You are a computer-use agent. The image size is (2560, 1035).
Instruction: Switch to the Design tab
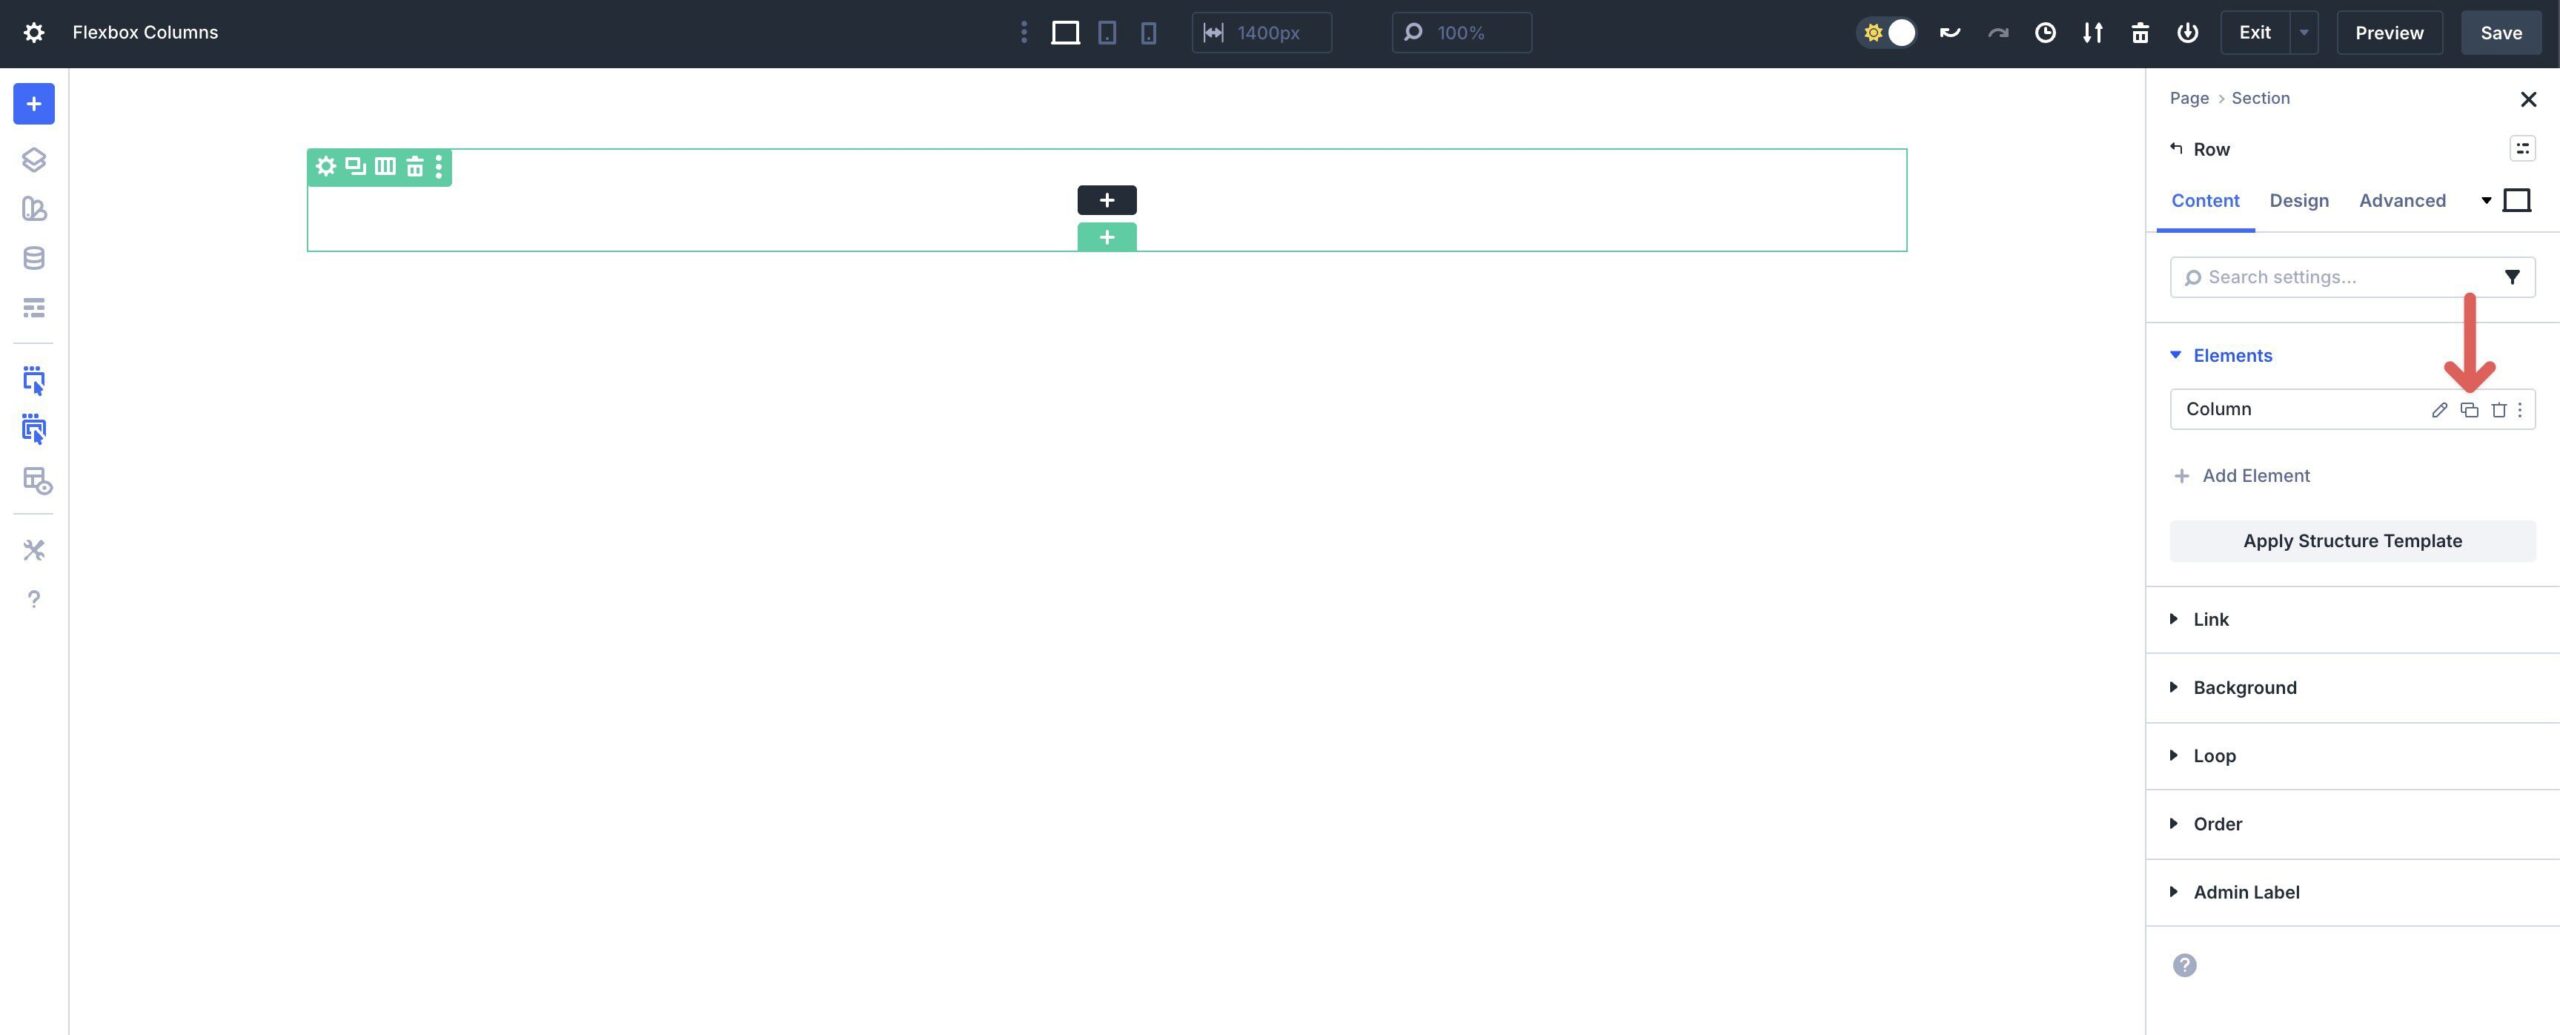[2298, 200]
